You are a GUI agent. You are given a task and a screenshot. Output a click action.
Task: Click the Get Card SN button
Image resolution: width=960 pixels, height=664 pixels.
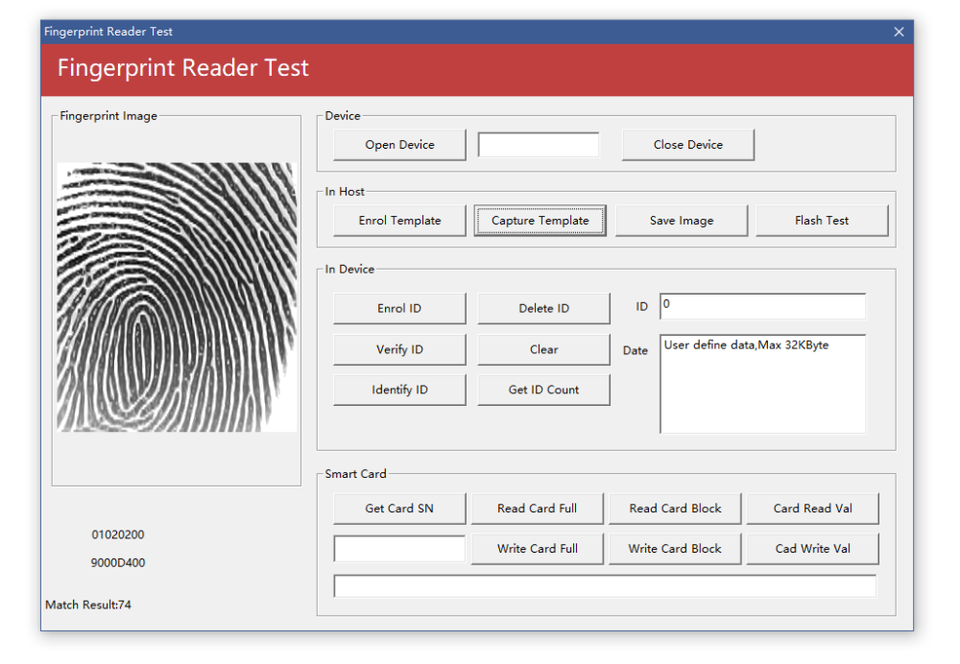(x=399, y=509)
